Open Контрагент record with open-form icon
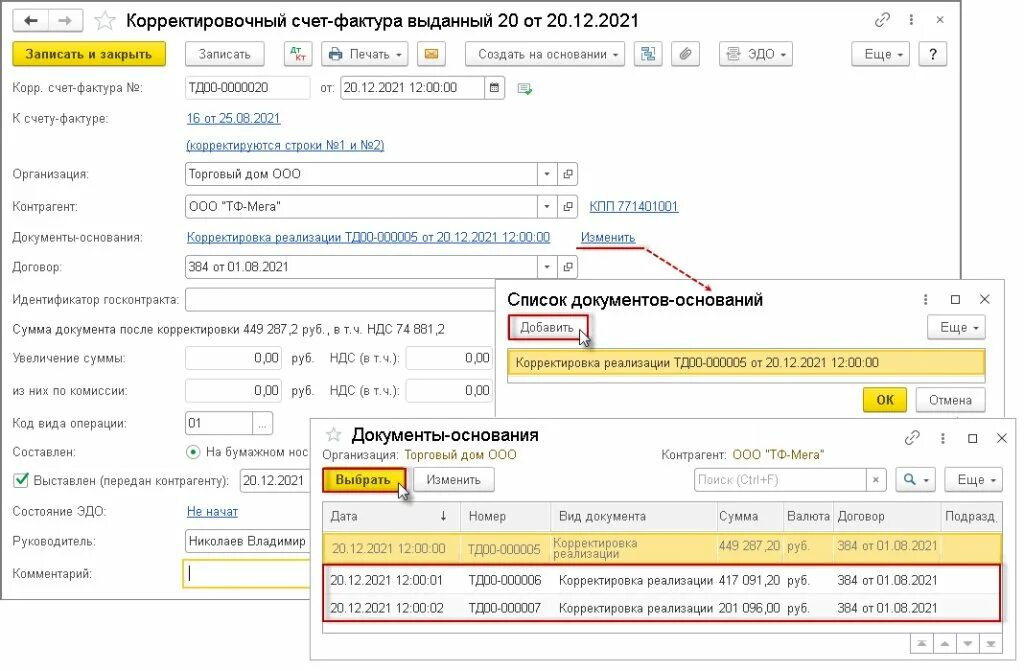Image resolution: width=1024 pixels, height=671 pixels. 568,206
